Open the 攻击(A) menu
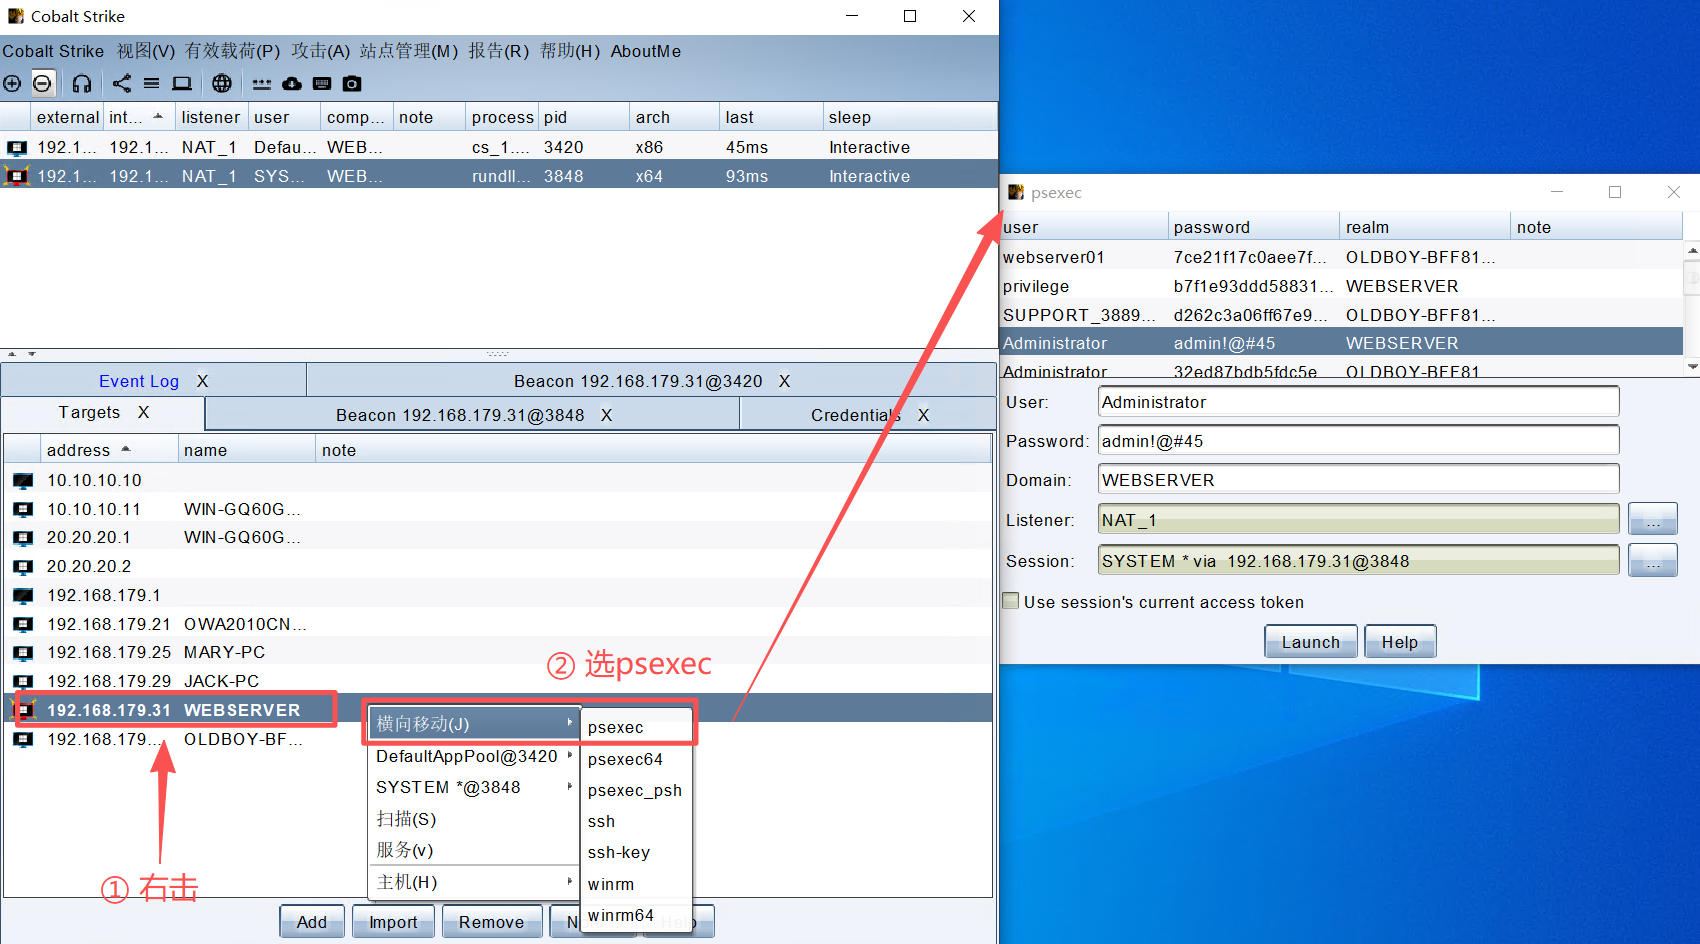1700x944 pixels. (321, 51)
